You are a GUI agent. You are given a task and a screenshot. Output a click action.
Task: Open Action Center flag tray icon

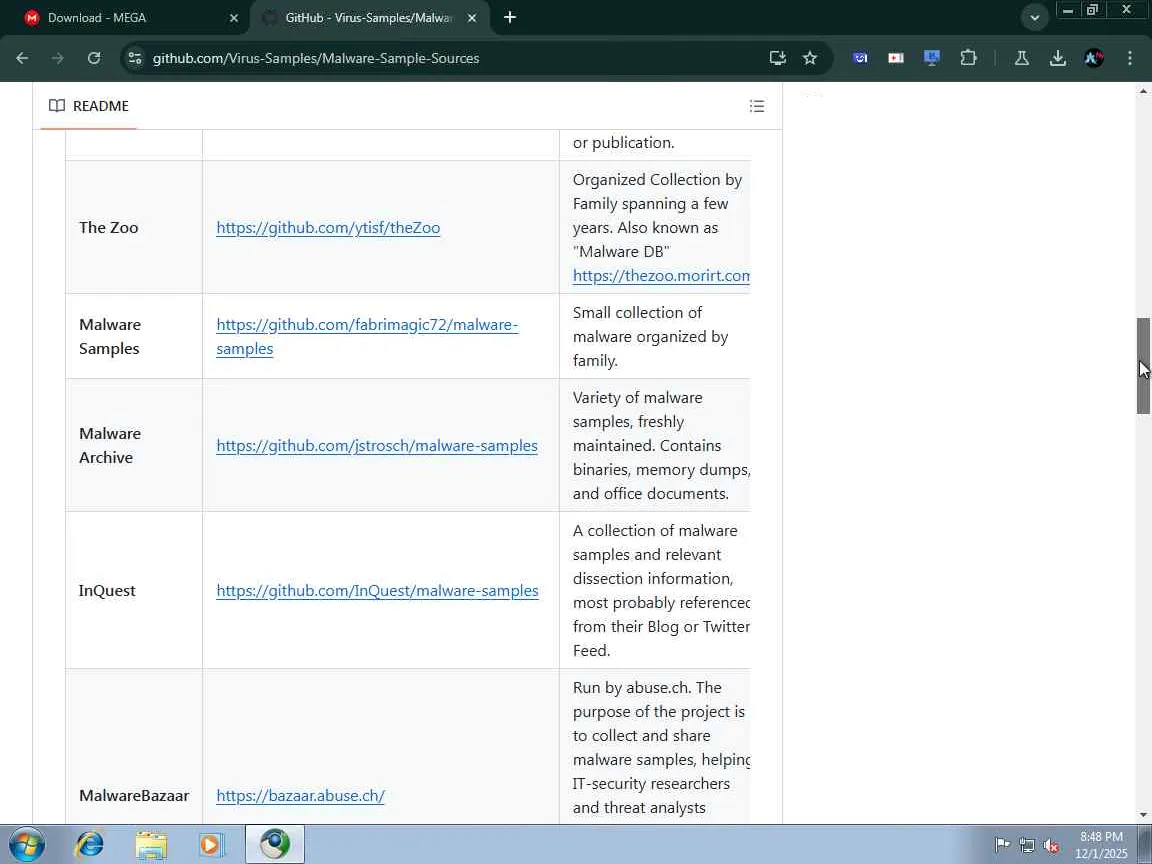tap(1002, 846)
